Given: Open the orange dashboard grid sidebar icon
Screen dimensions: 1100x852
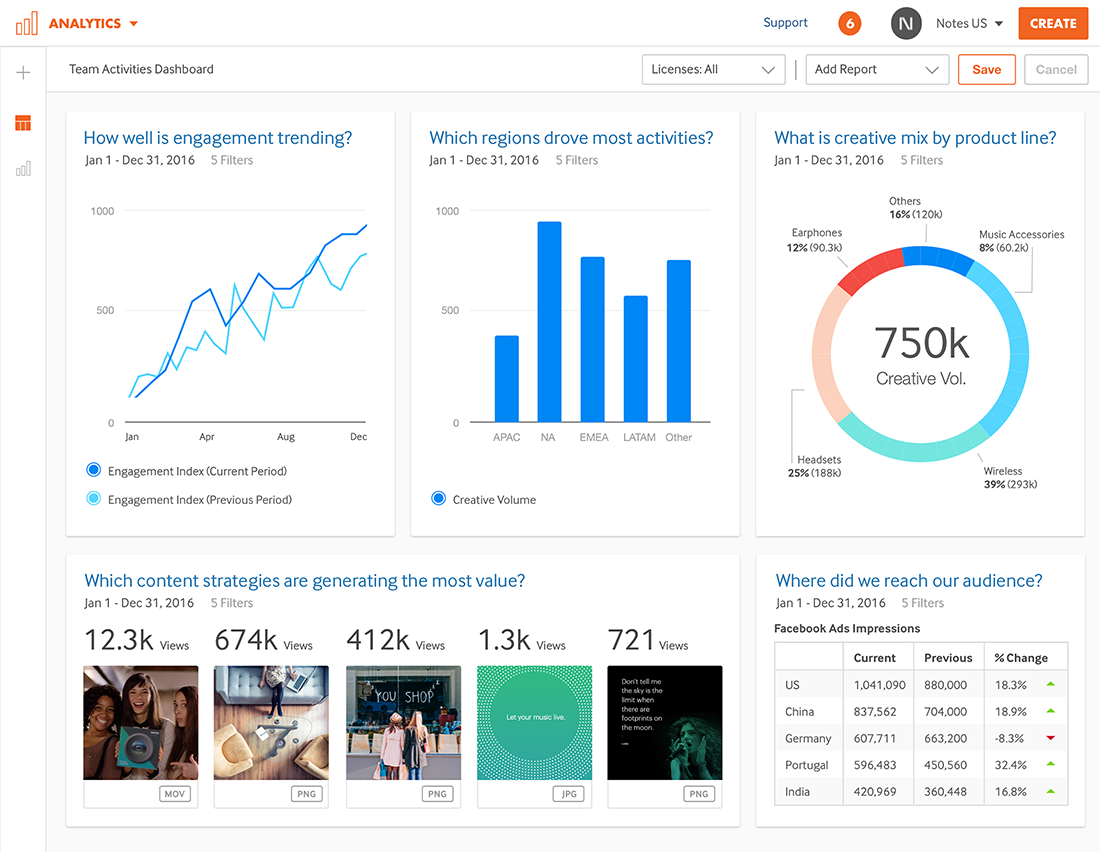Looking at the screenshot, I should pyautogui.click(x=23, y=123).
